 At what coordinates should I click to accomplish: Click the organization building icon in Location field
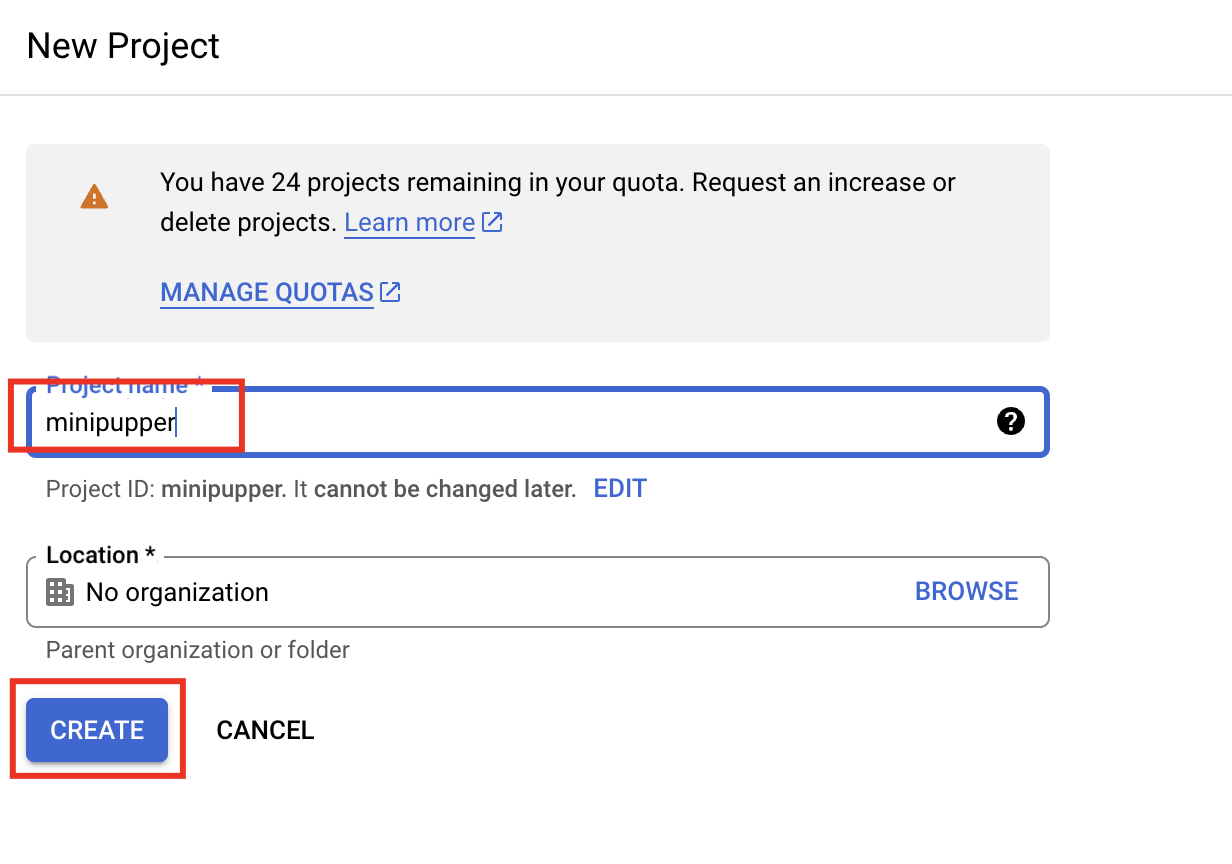(60, 591)
